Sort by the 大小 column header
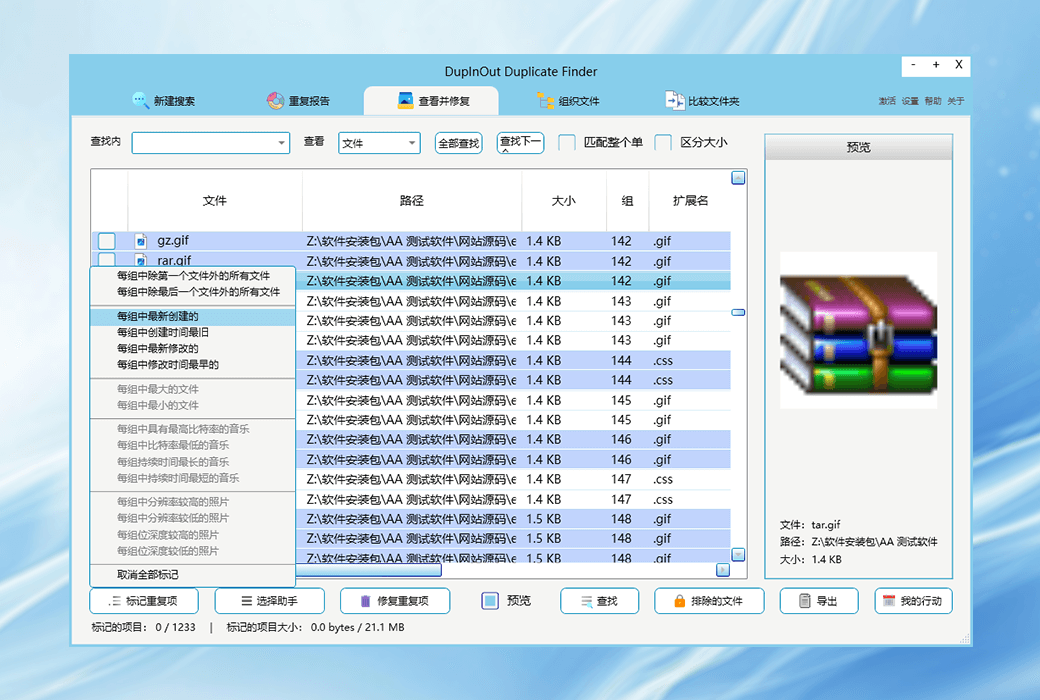 [564, 200]
